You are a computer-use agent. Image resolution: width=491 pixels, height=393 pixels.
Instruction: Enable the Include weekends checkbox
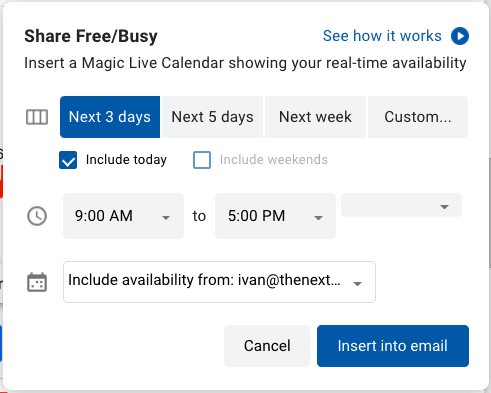202,160
